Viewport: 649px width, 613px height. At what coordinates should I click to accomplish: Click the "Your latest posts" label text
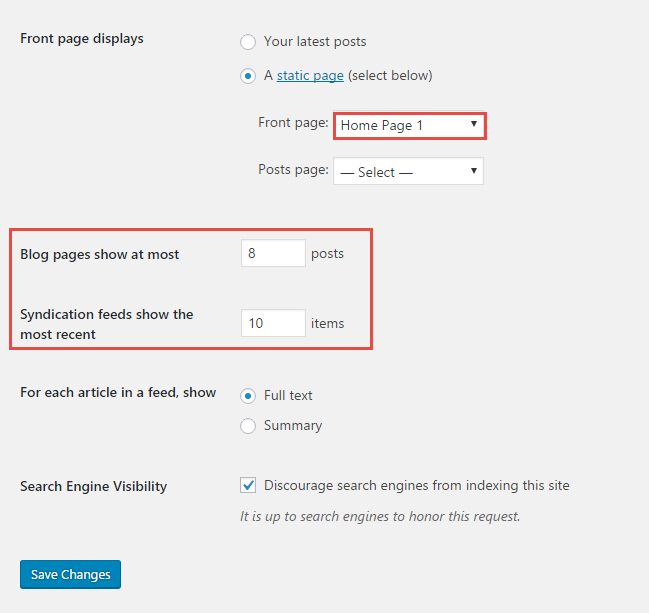pyautogui.click(x=315, y=41)
